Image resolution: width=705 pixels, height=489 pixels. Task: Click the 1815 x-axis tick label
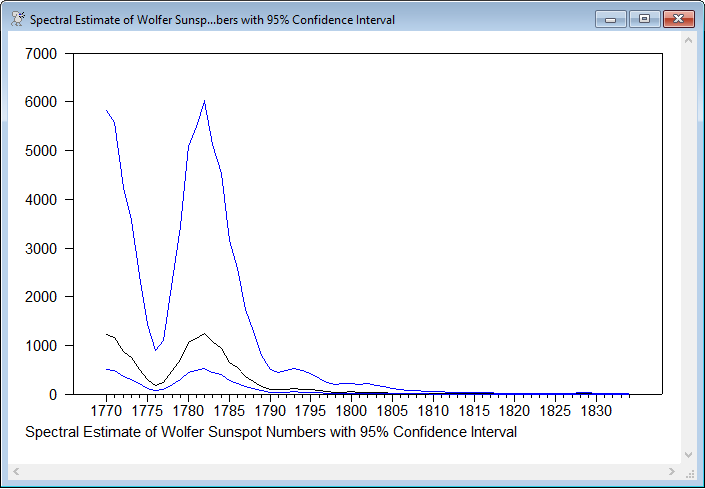point(473,411)
